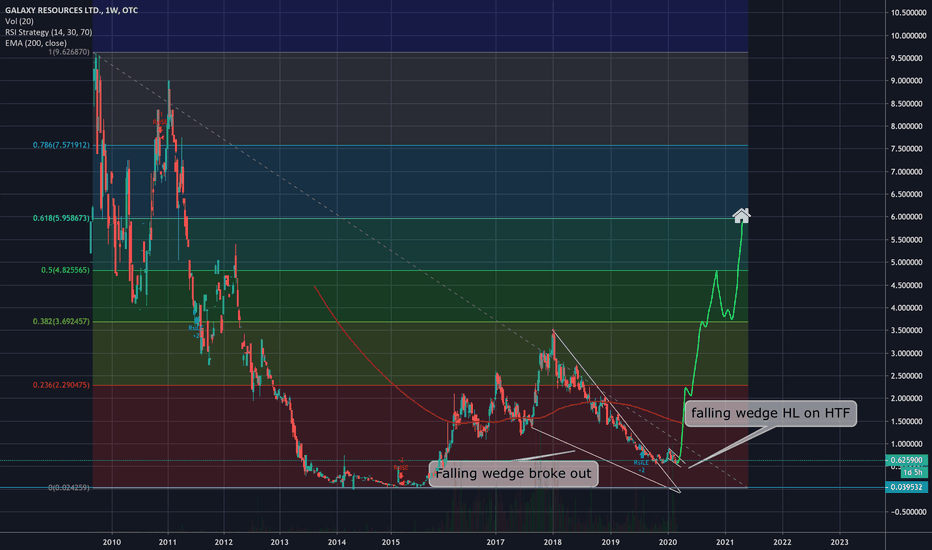Click the 0(0.024259) Fibonacci level label
Viewport: 932px width, 550px height.
(x=69, y=488)
